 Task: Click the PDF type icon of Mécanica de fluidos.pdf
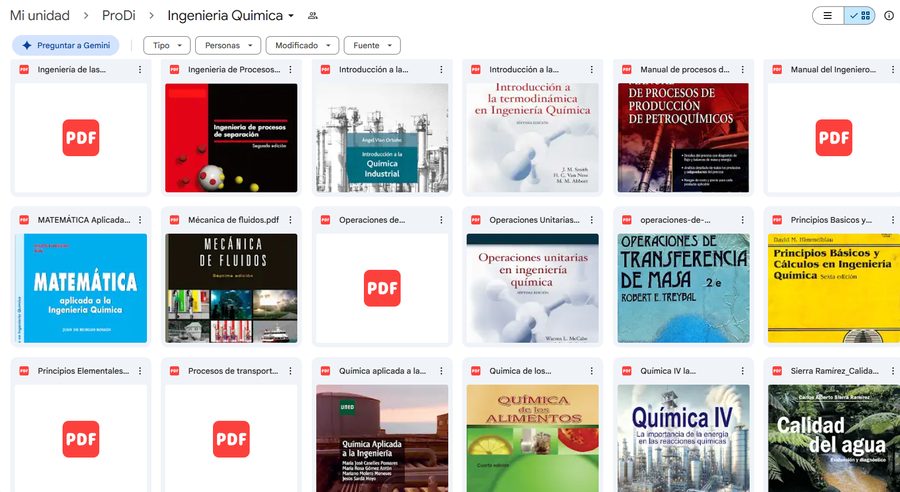(174, 220)
